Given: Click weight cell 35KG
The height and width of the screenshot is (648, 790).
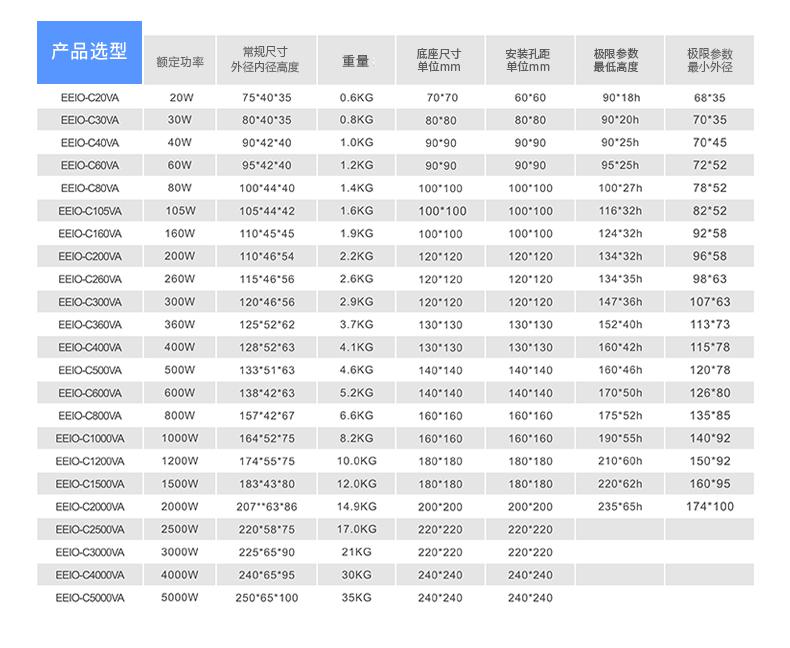Looking at the screenshot, I should click(x=356, y=598).
